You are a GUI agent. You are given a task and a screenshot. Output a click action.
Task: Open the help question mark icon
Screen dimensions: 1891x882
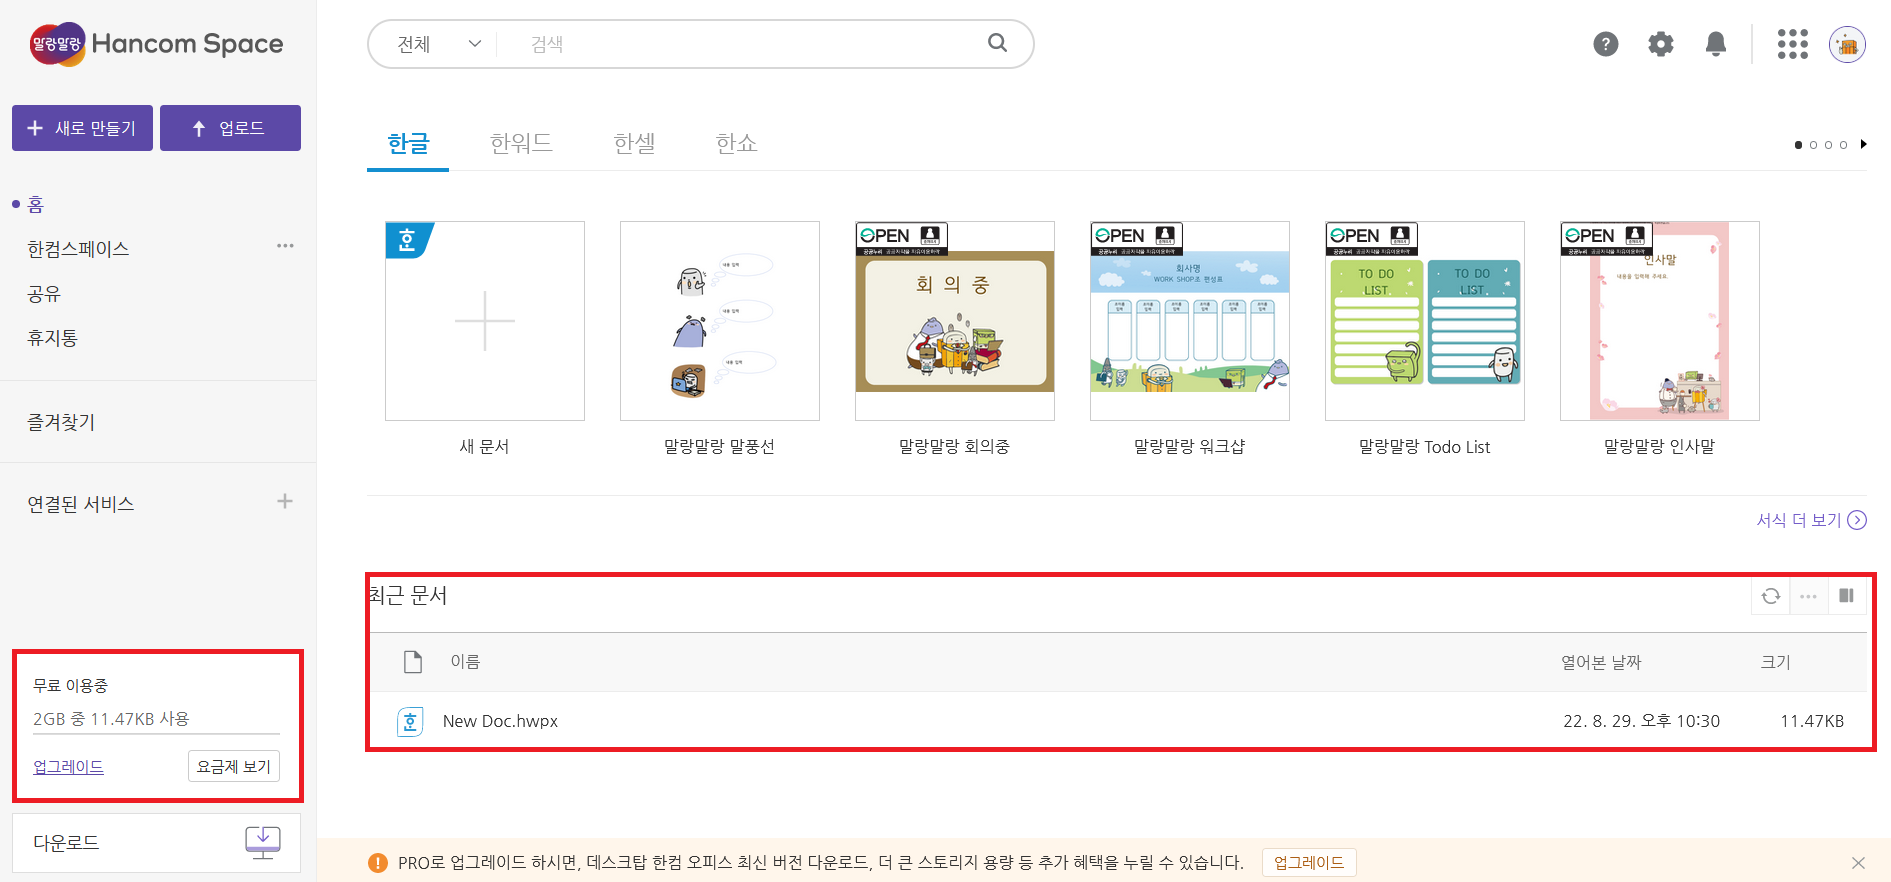pos(1606,44)
